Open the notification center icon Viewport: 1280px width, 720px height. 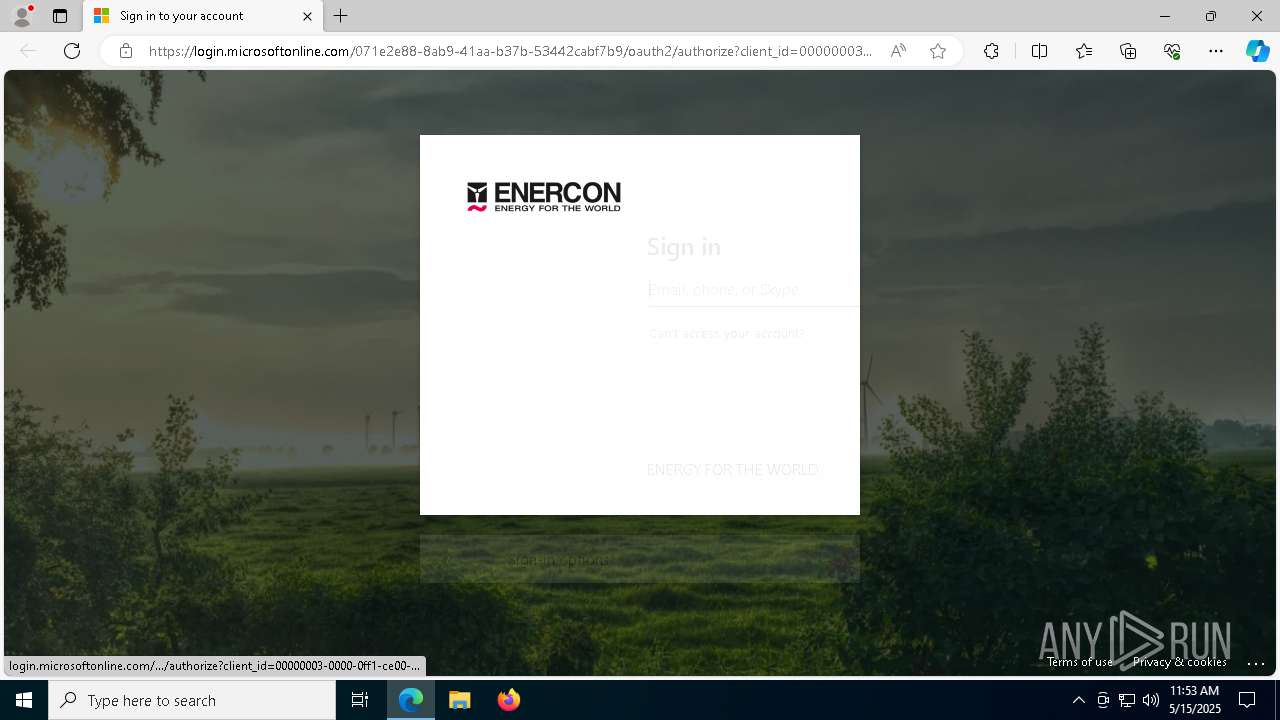1247,700
